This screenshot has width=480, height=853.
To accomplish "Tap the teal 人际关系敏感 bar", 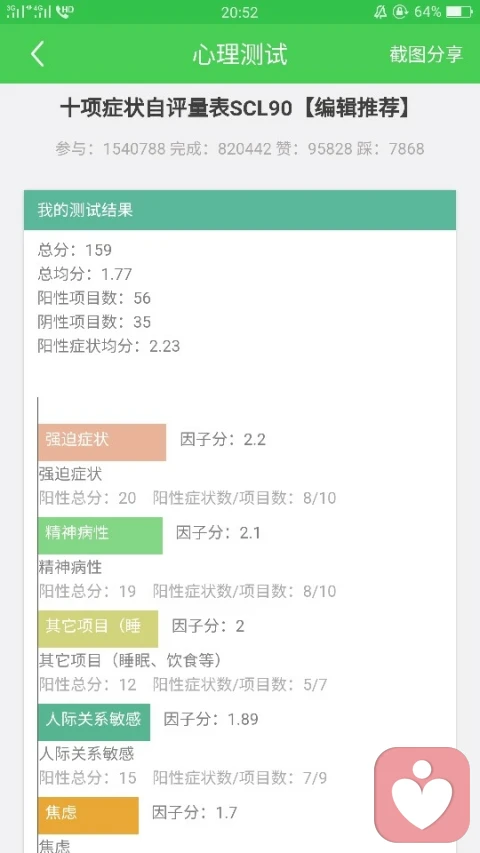I will [x=94, y=722].
